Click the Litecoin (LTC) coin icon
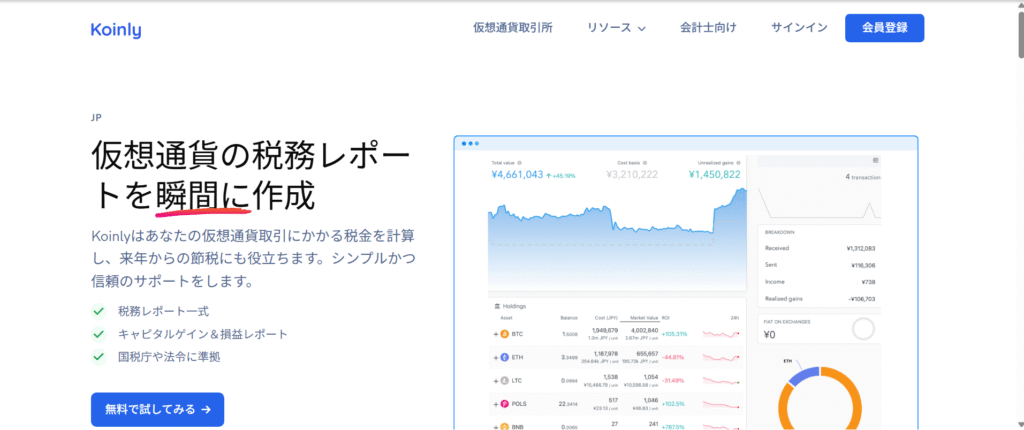Screen dimensions: 1024x430 505,380
